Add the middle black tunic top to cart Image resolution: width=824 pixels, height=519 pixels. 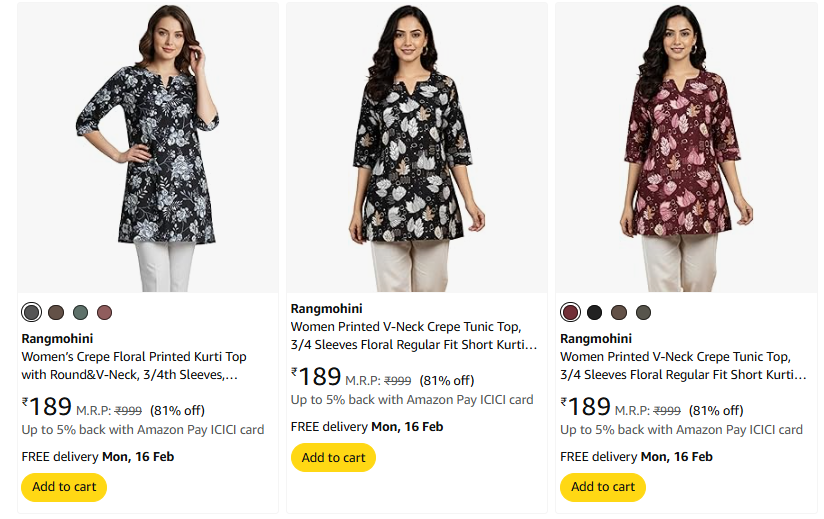click(x=333, y=457)
